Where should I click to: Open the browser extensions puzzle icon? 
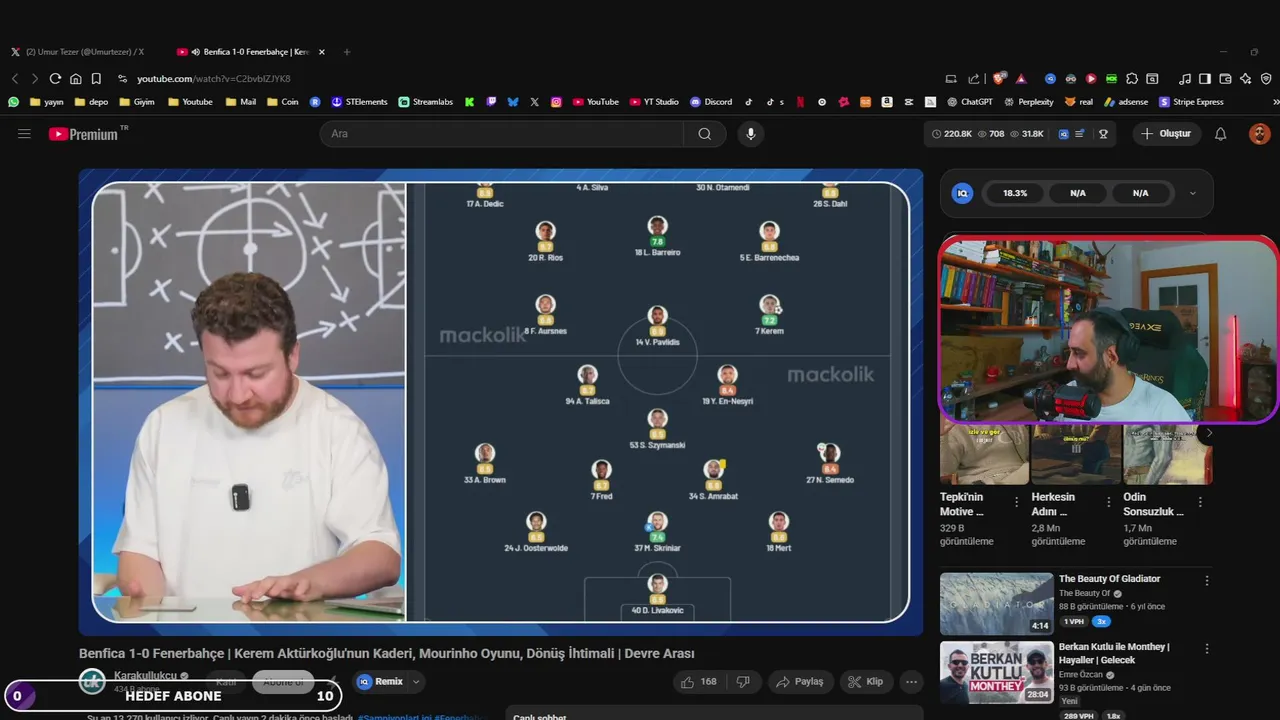(1132, 79)
